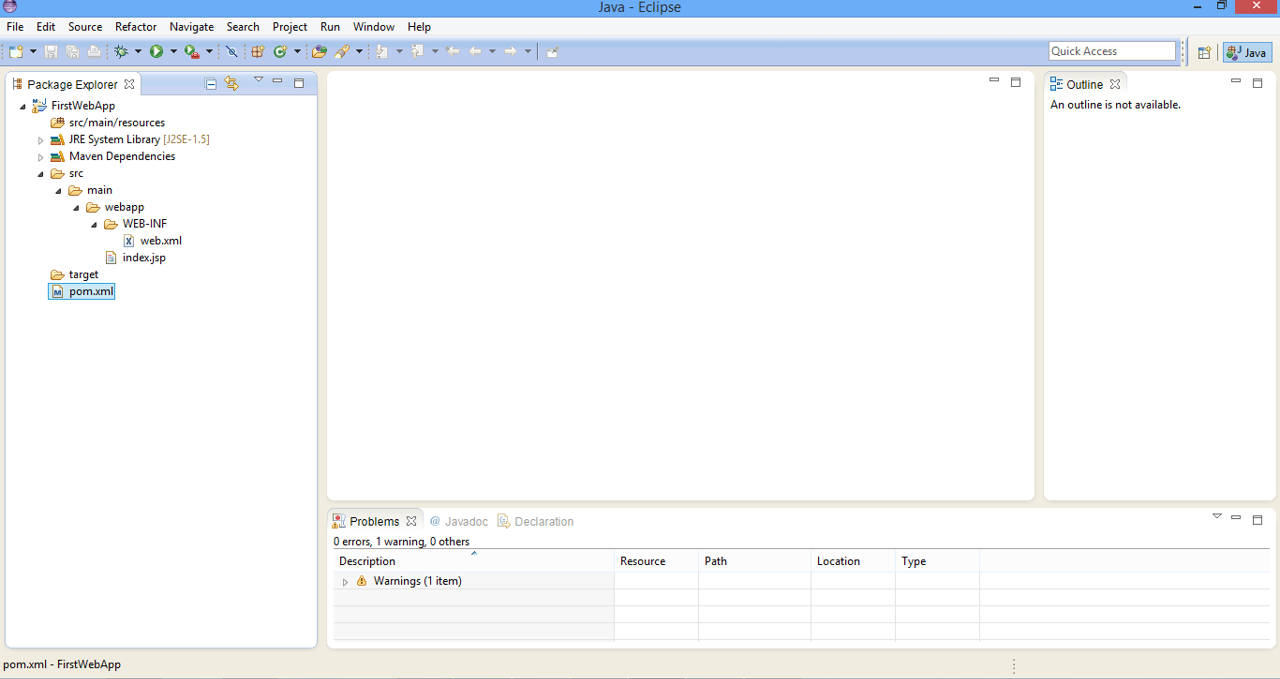The height and width of the screenshot is (679, 1280).
Task: Click the Open Type folder icon
Action: [x=320, y=51]
